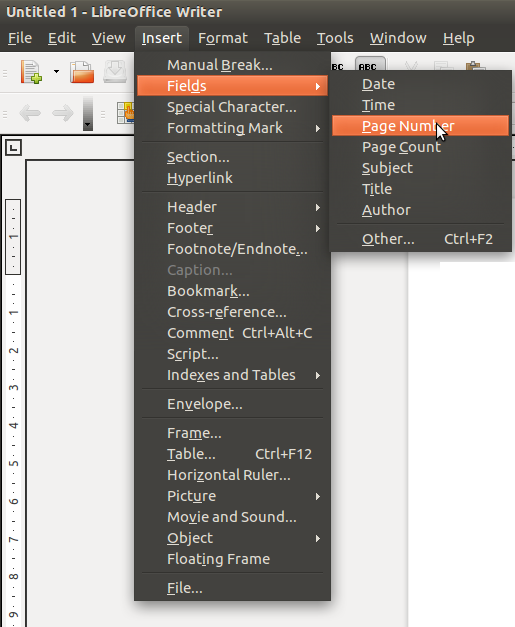Open the Edit menu
Image resolution: width=515 pixels, height=627 pixels.
point(62,38)
